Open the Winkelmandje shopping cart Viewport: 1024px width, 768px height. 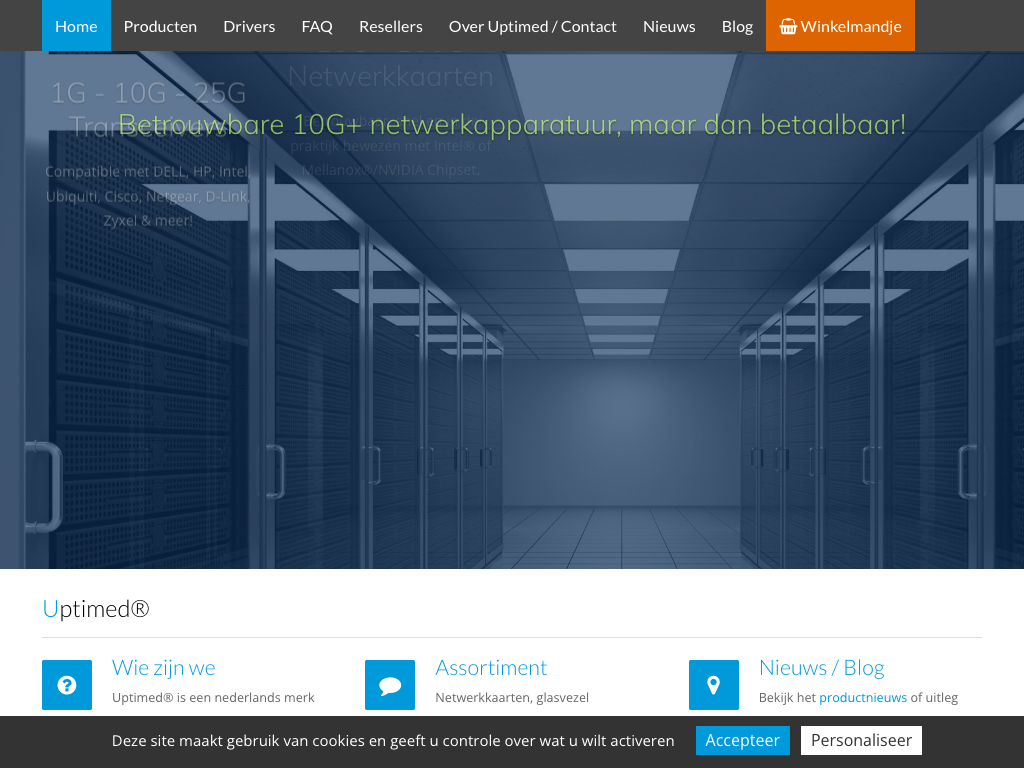[840, 25]
